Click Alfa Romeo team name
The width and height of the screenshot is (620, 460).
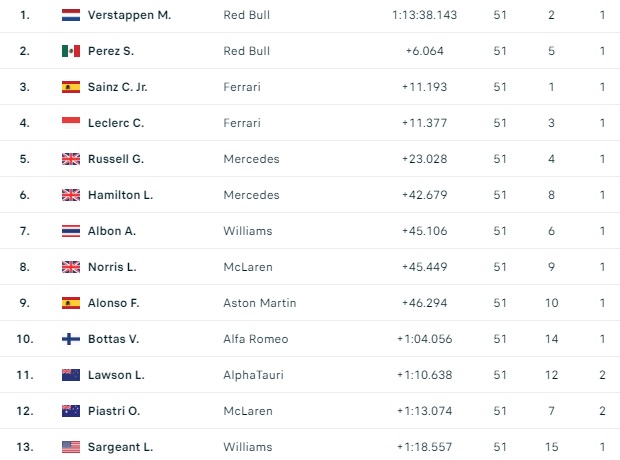click(256, 339)
